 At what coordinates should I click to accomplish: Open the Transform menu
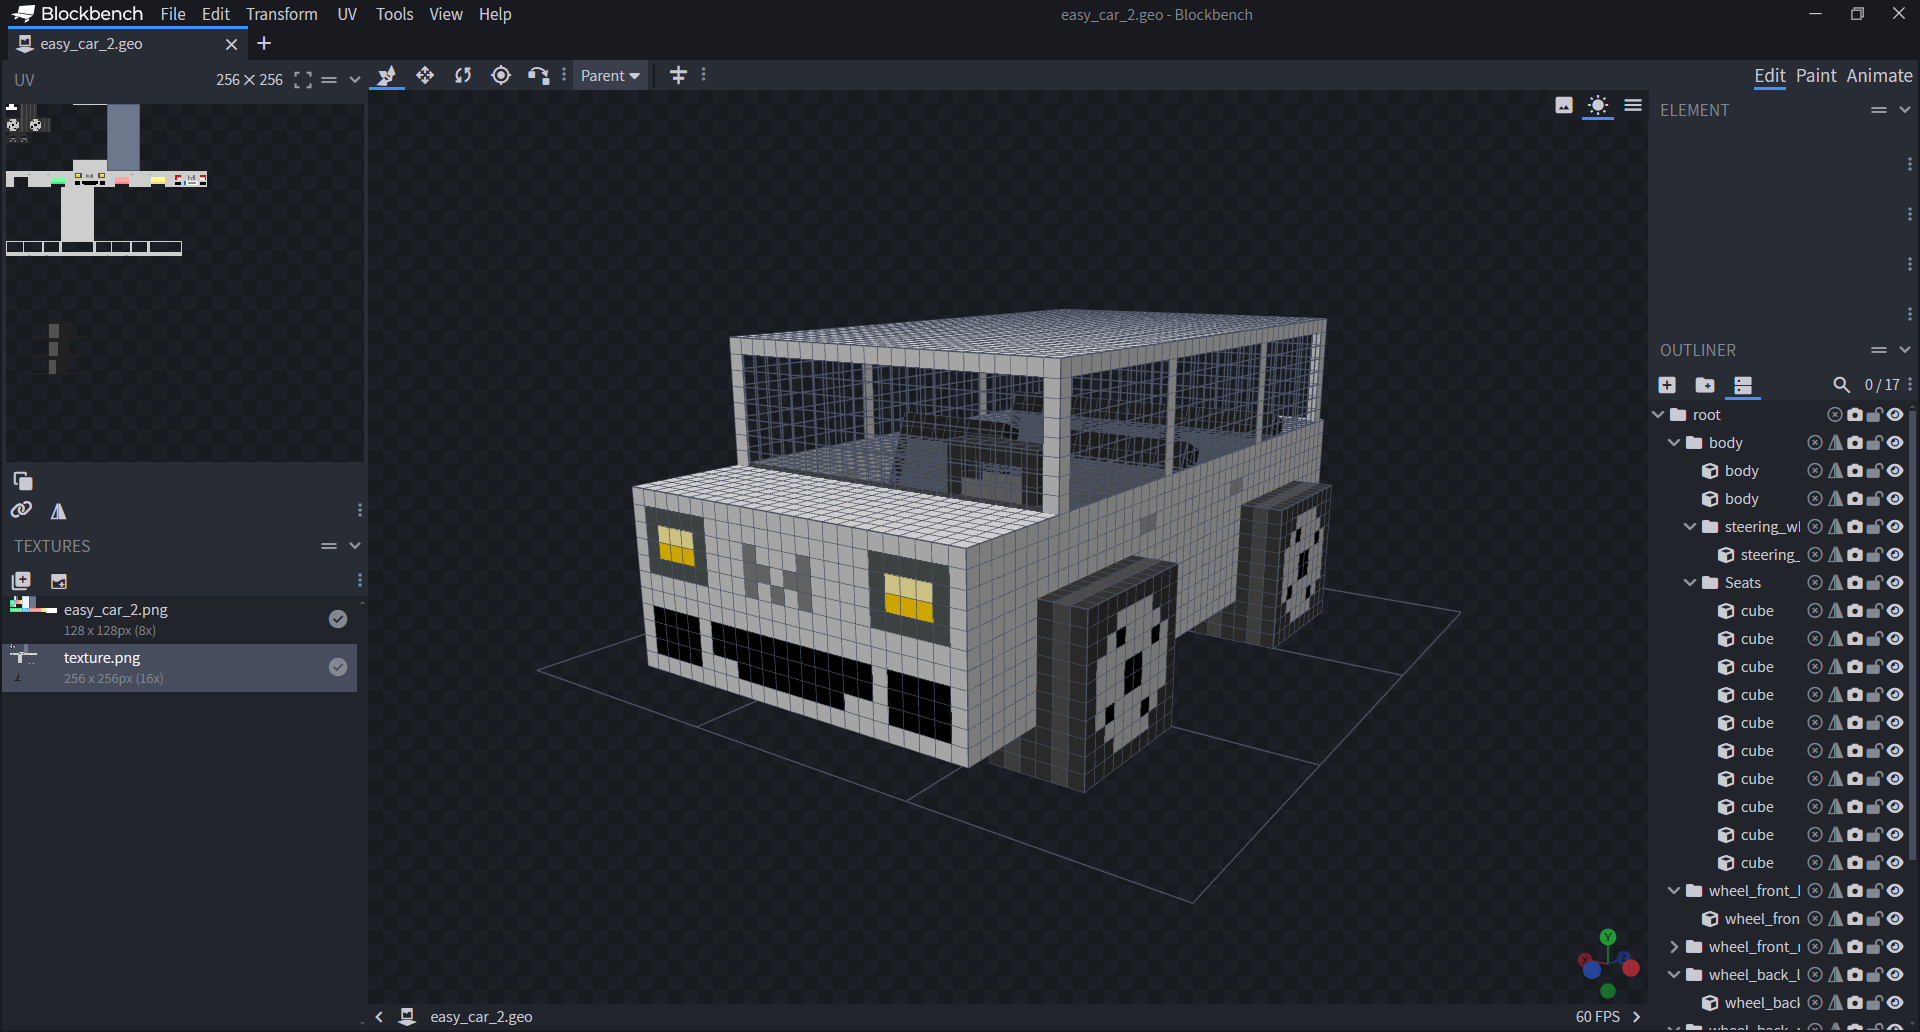282,14
